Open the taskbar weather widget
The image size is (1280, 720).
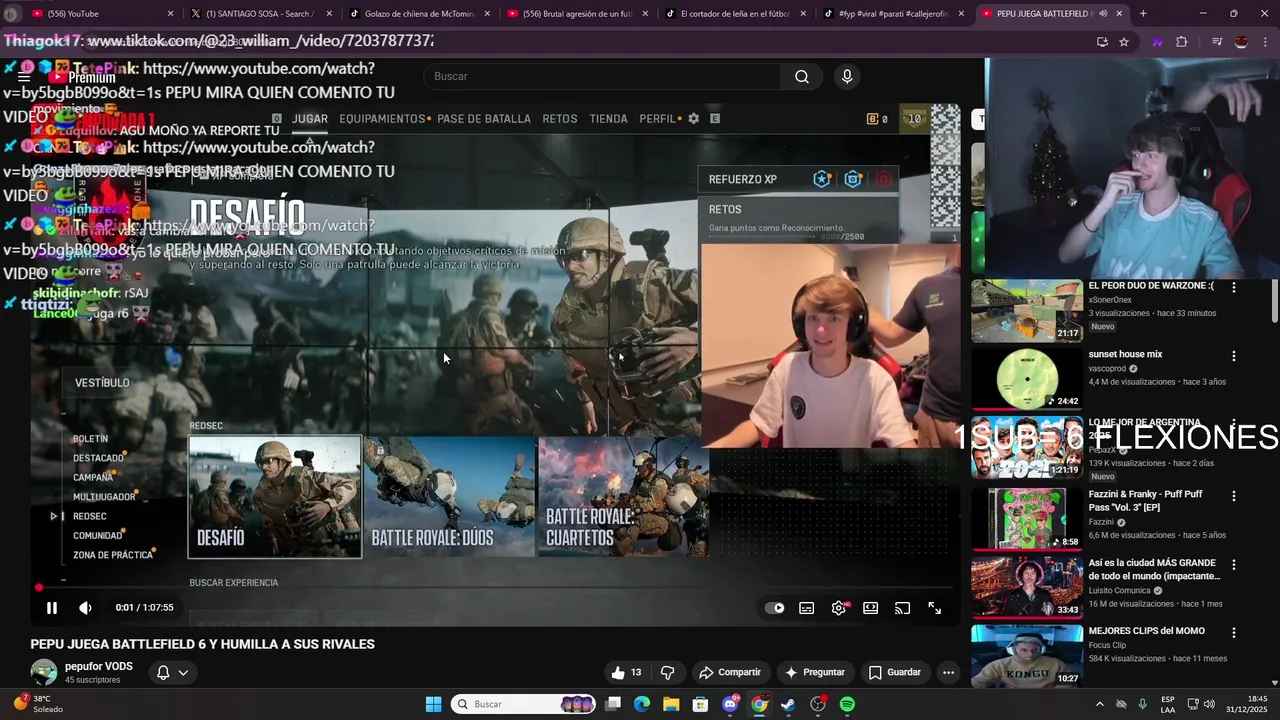point(40,704)
